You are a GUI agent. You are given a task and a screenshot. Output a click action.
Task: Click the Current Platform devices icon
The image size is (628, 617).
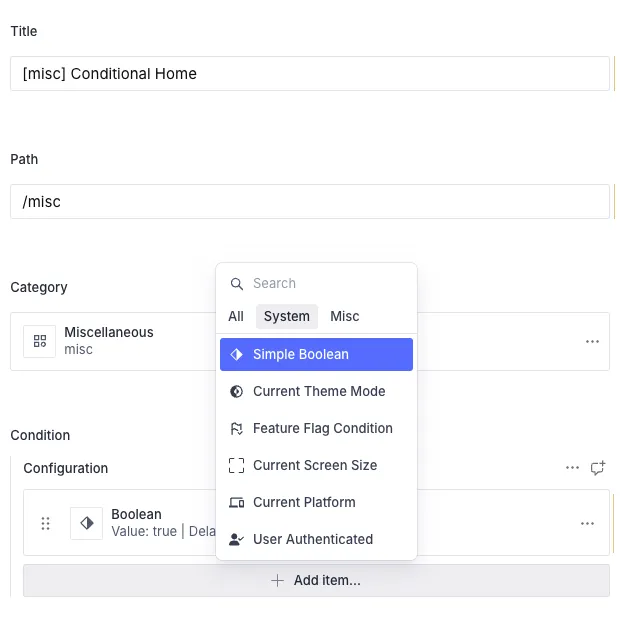point(237,502)
